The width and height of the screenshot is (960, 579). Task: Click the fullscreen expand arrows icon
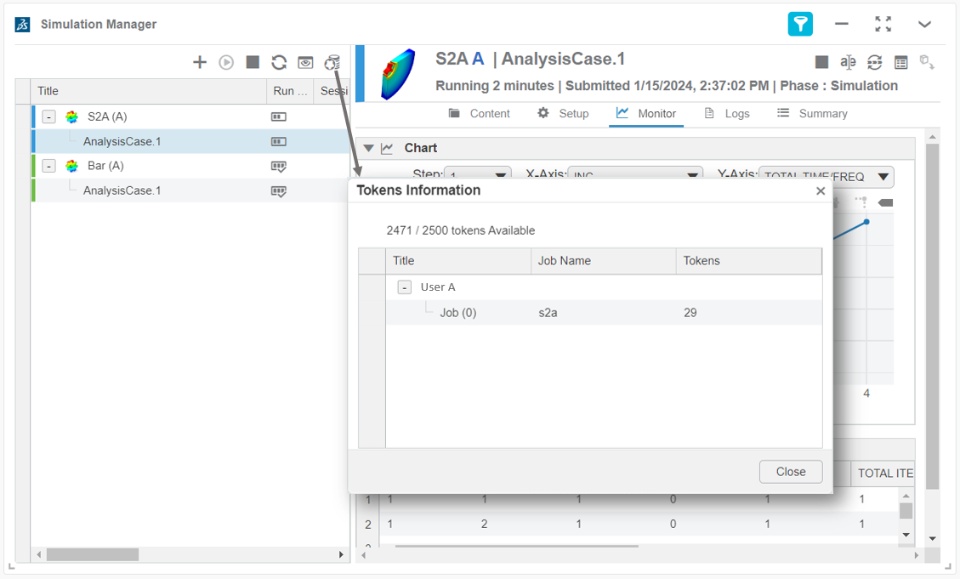tap(883, 24)
